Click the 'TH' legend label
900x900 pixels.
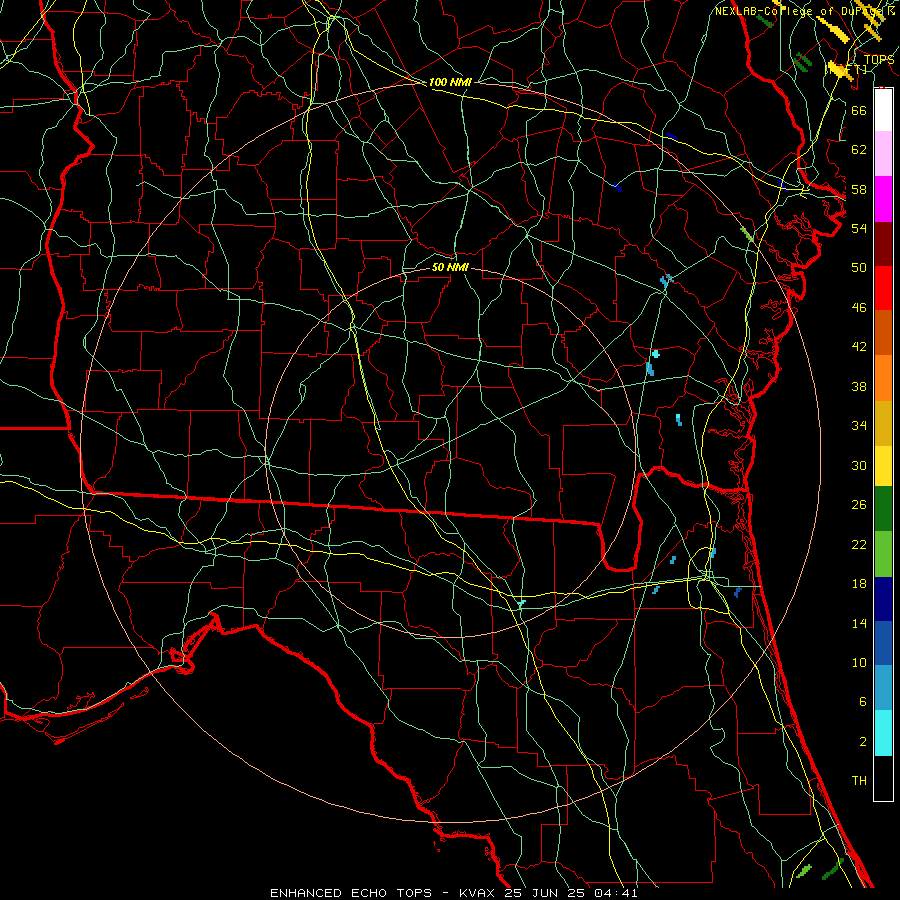pos(859,781)
